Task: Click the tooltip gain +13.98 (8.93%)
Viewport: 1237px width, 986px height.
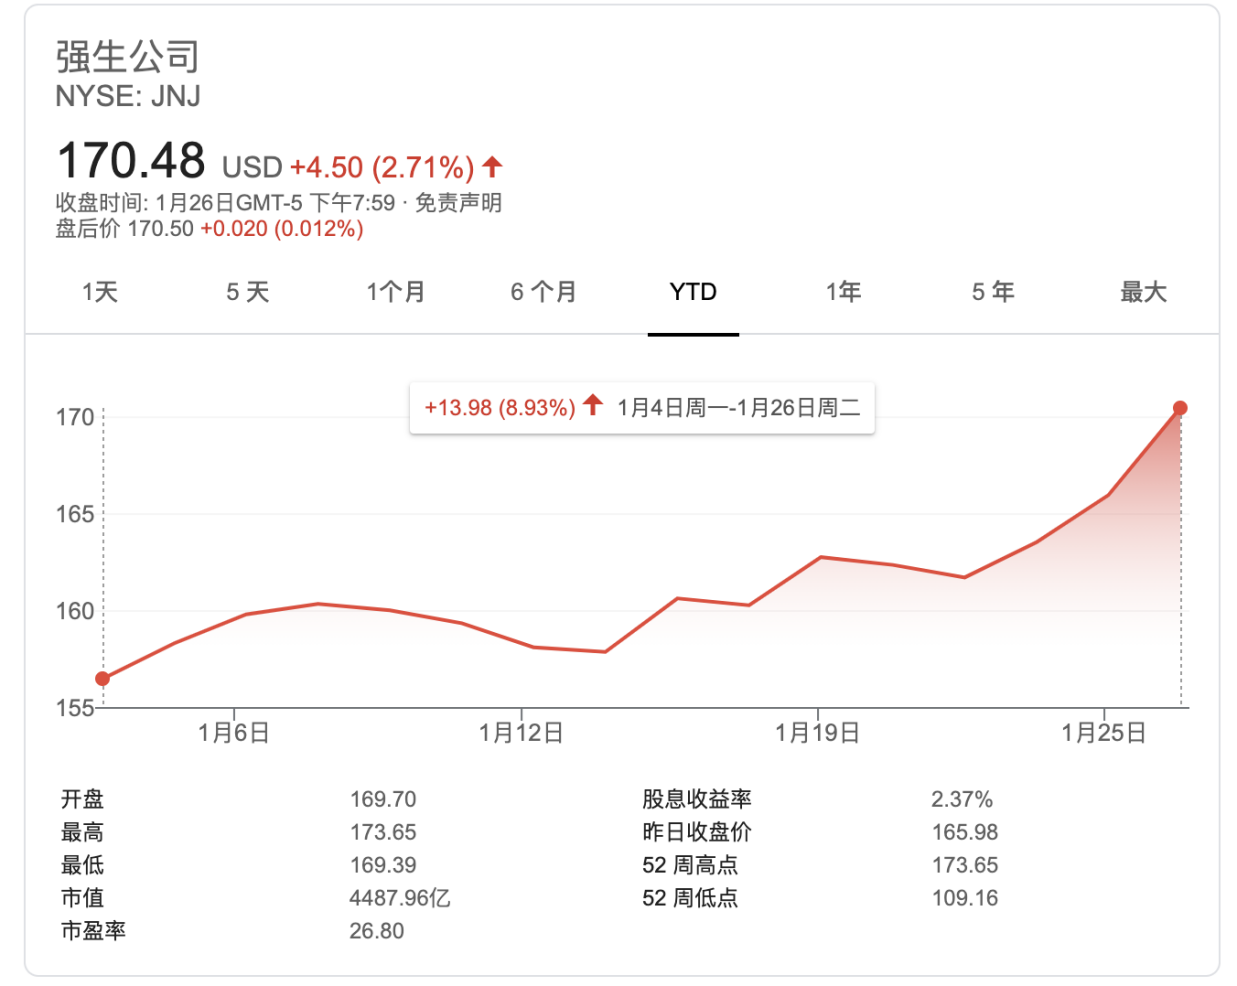Action: click(x=500, y=408)
